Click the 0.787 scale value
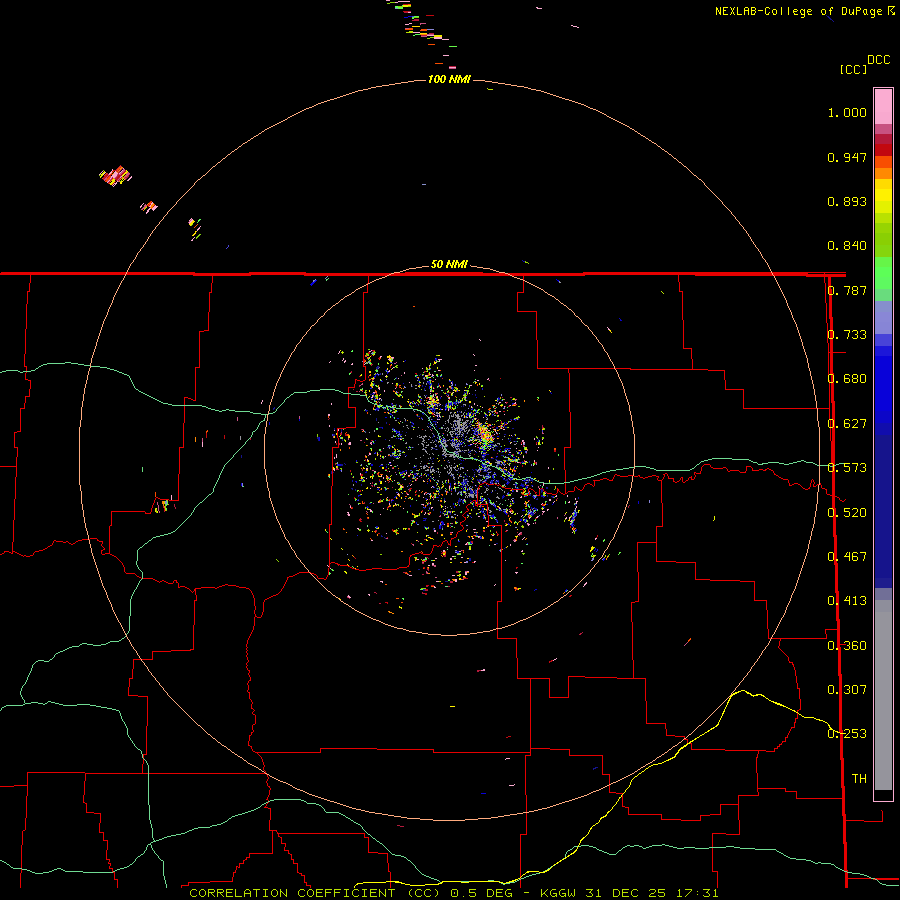Screen dimensions: 900x900 point(847,290)
